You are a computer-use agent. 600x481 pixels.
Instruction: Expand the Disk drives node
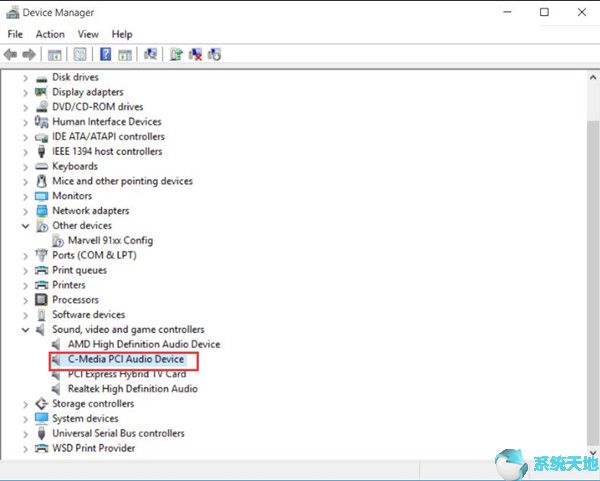[25, 78]
